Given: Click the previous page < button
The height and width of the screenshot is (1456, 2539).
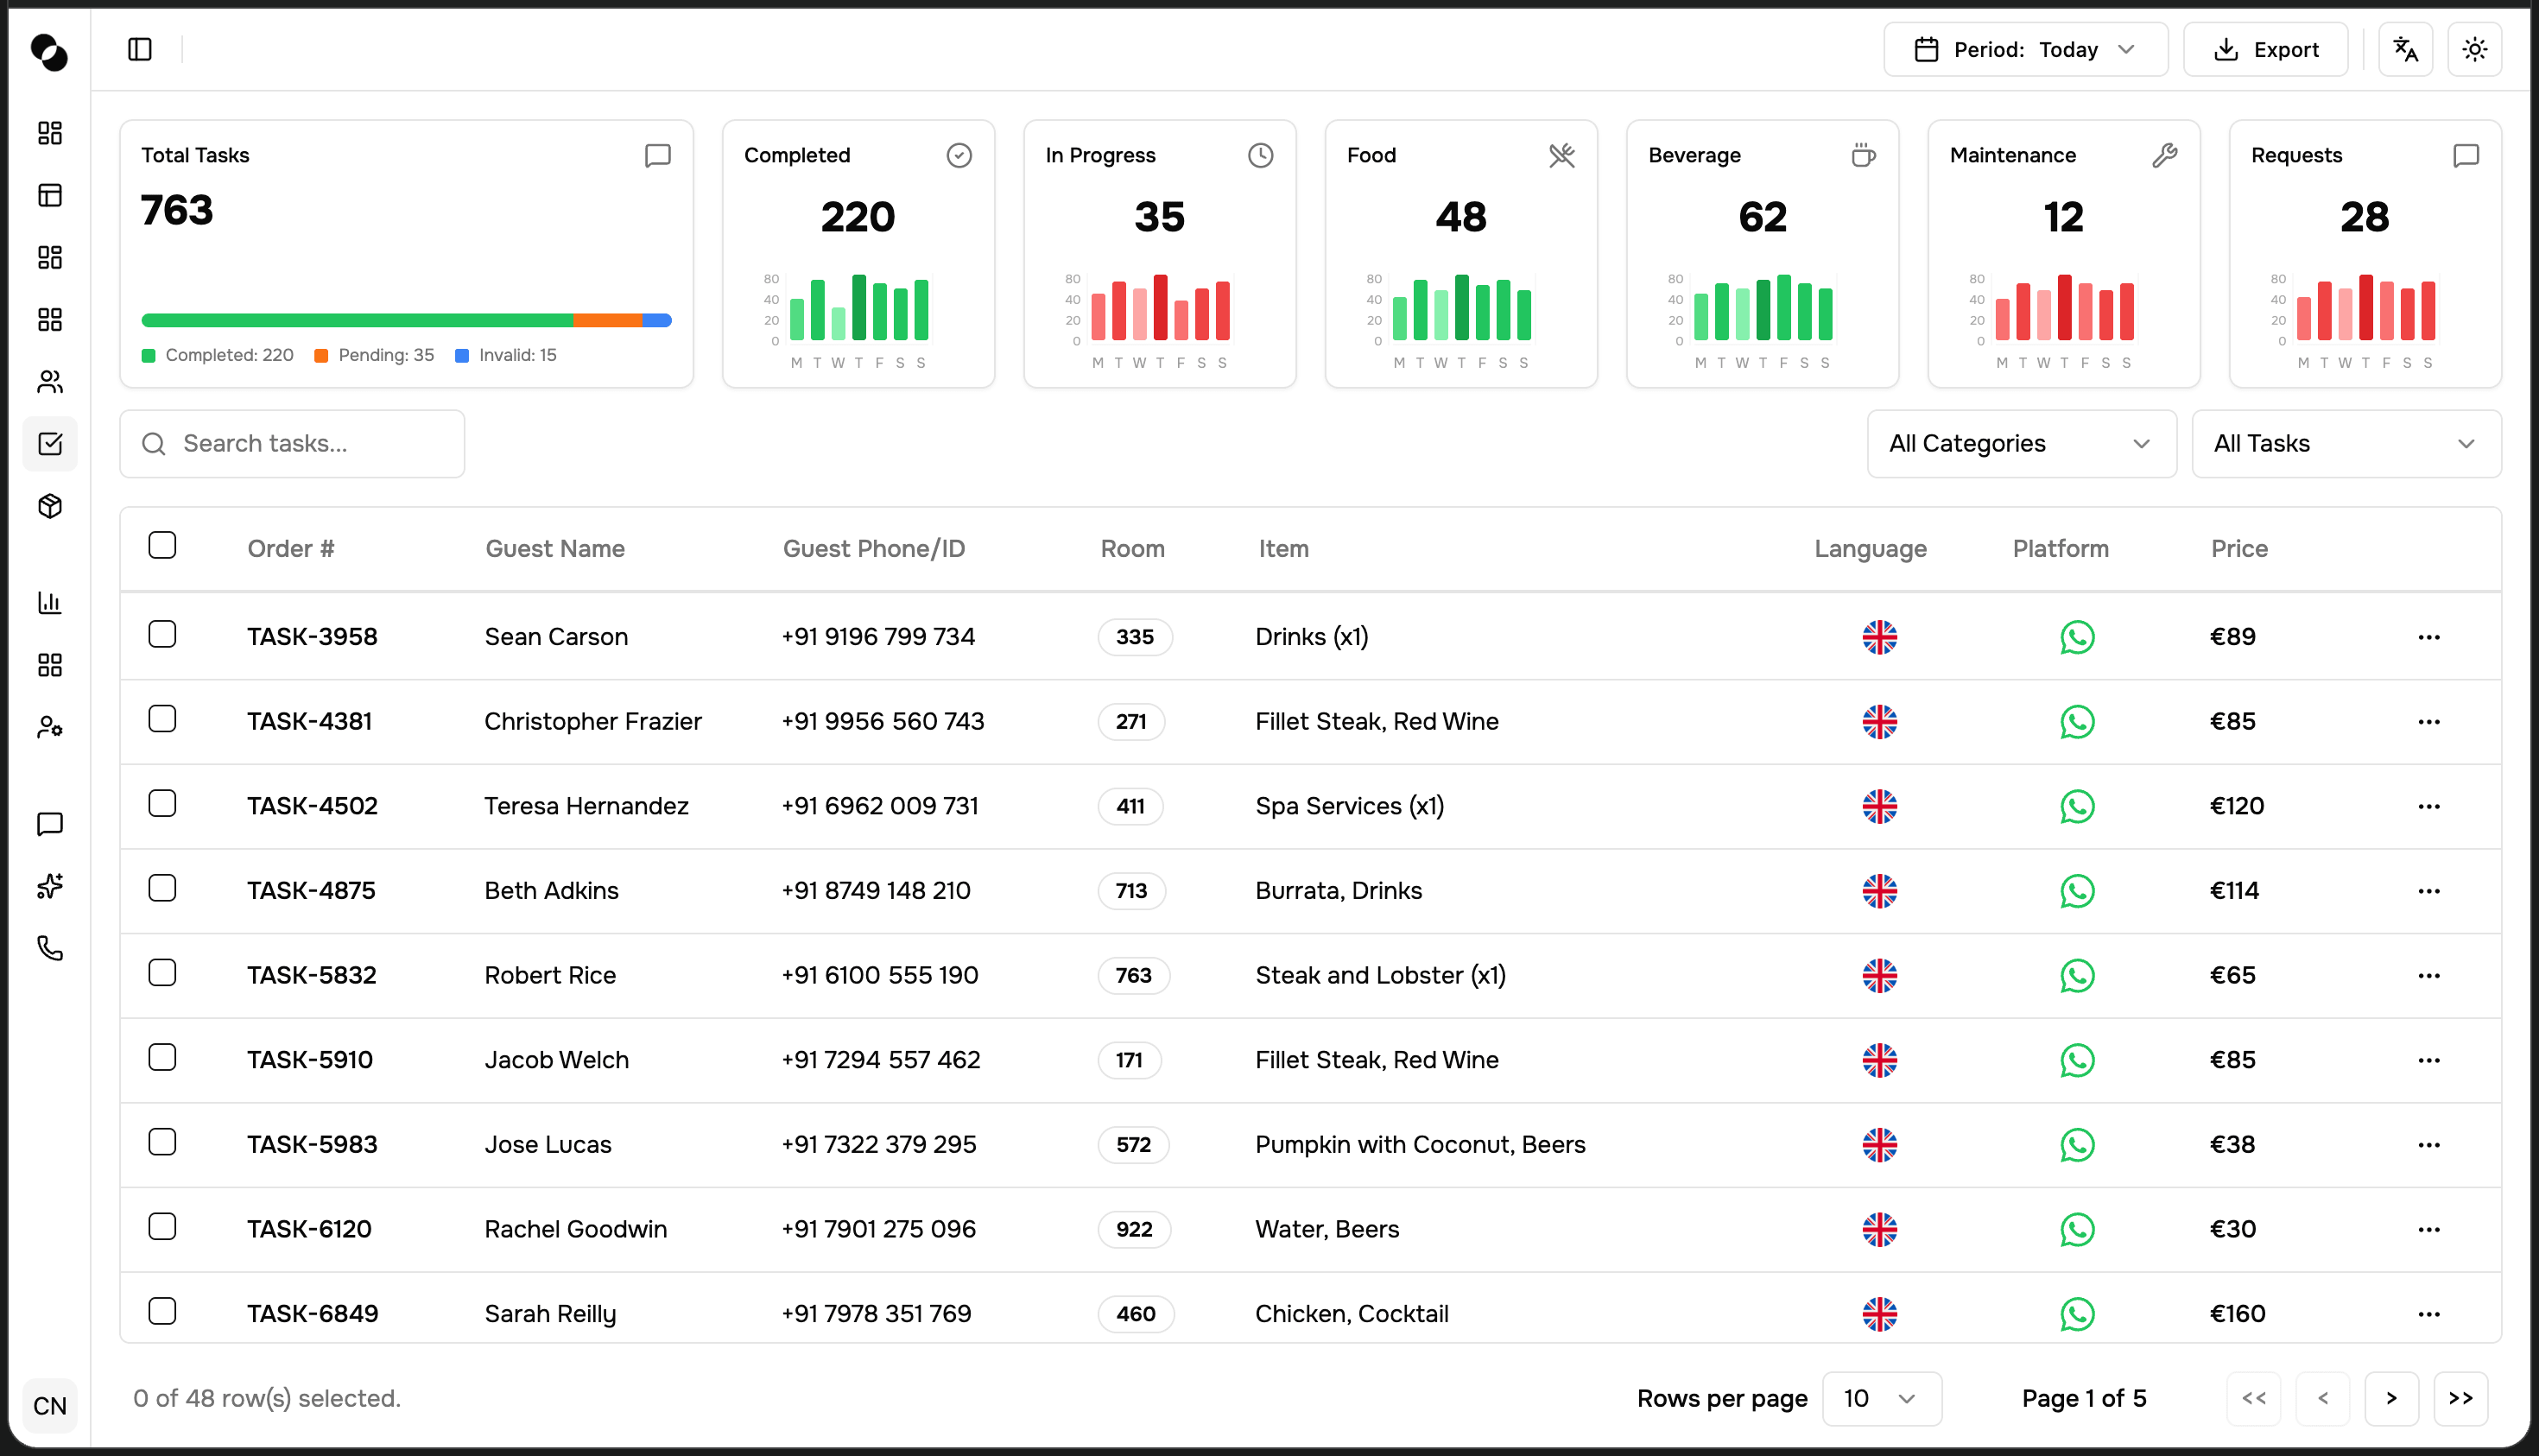Looking at the screenshot, I should 2321,1398.
